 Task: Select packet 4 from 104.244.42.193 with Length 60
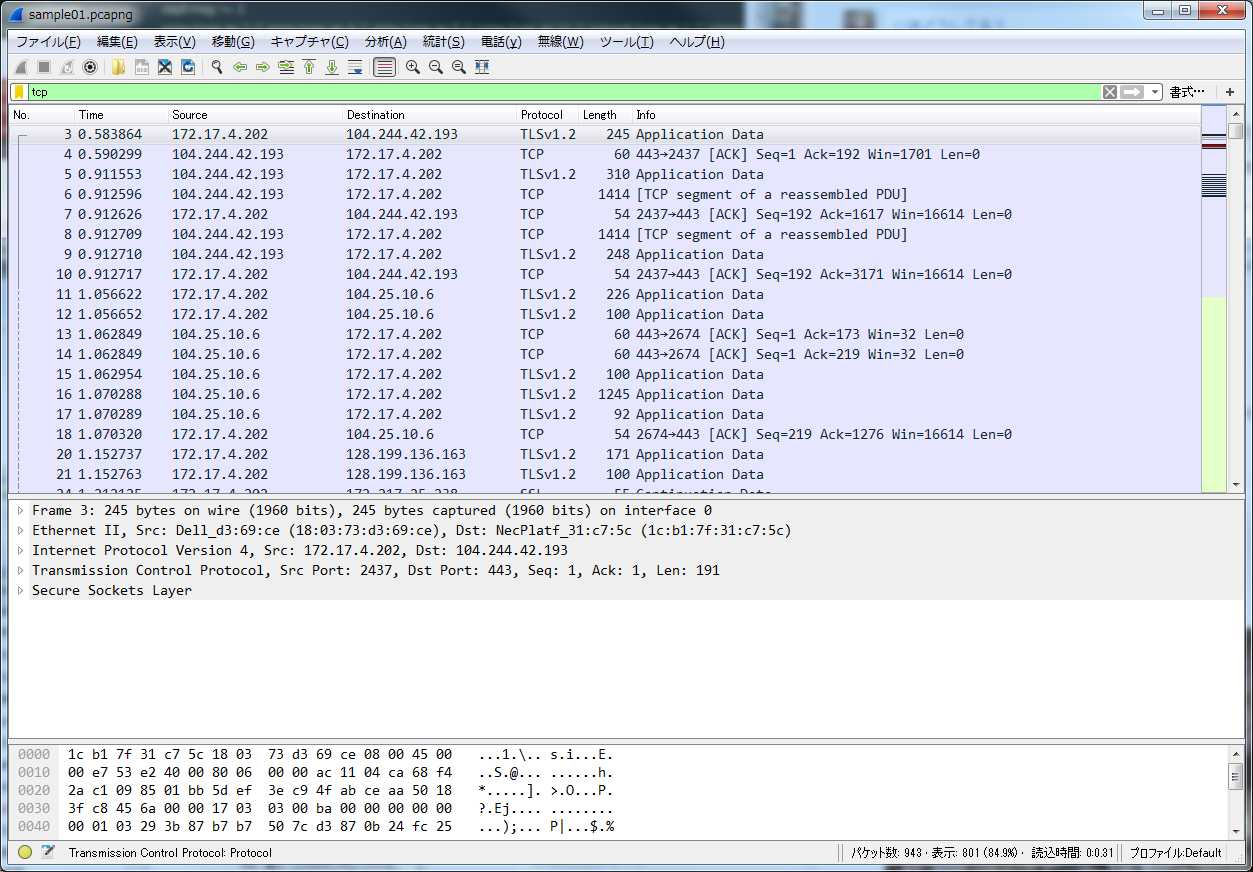pos(604,154)
